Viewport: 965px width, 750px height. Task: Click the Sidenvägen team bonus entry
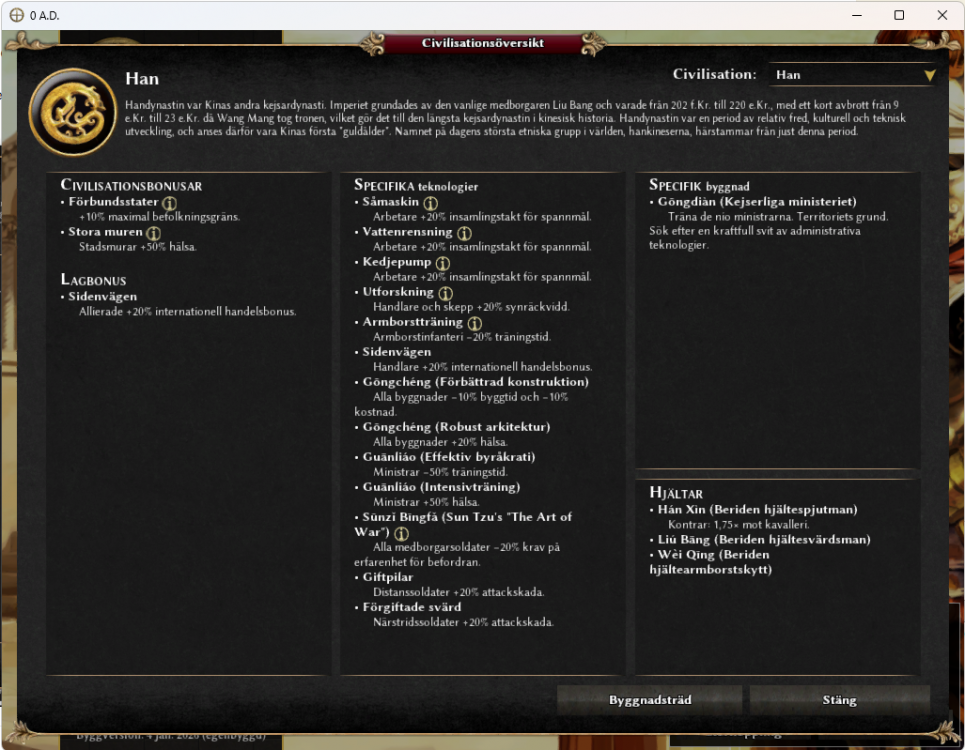(103, 296)
